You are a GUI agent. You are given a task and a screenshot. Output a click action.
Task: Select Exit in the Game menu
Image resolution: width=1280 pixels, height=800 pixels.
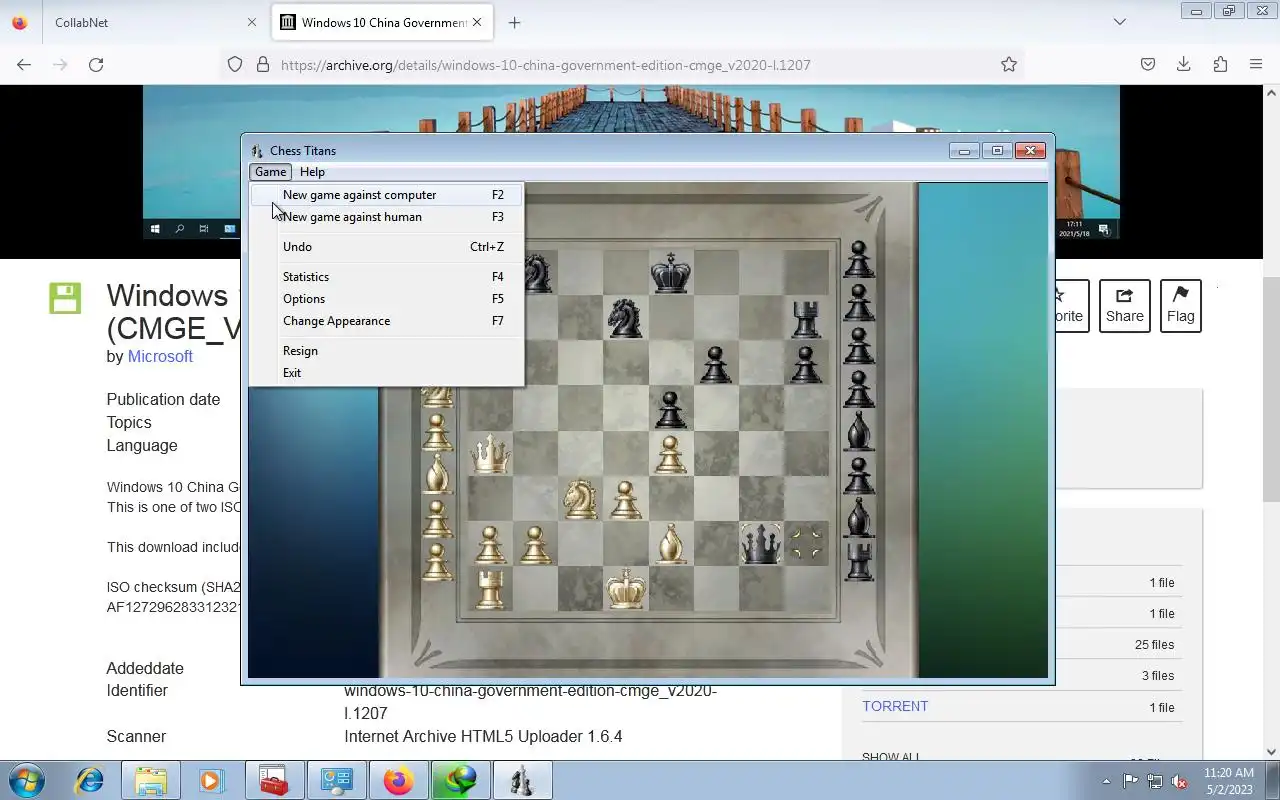[x=386, y=373]
